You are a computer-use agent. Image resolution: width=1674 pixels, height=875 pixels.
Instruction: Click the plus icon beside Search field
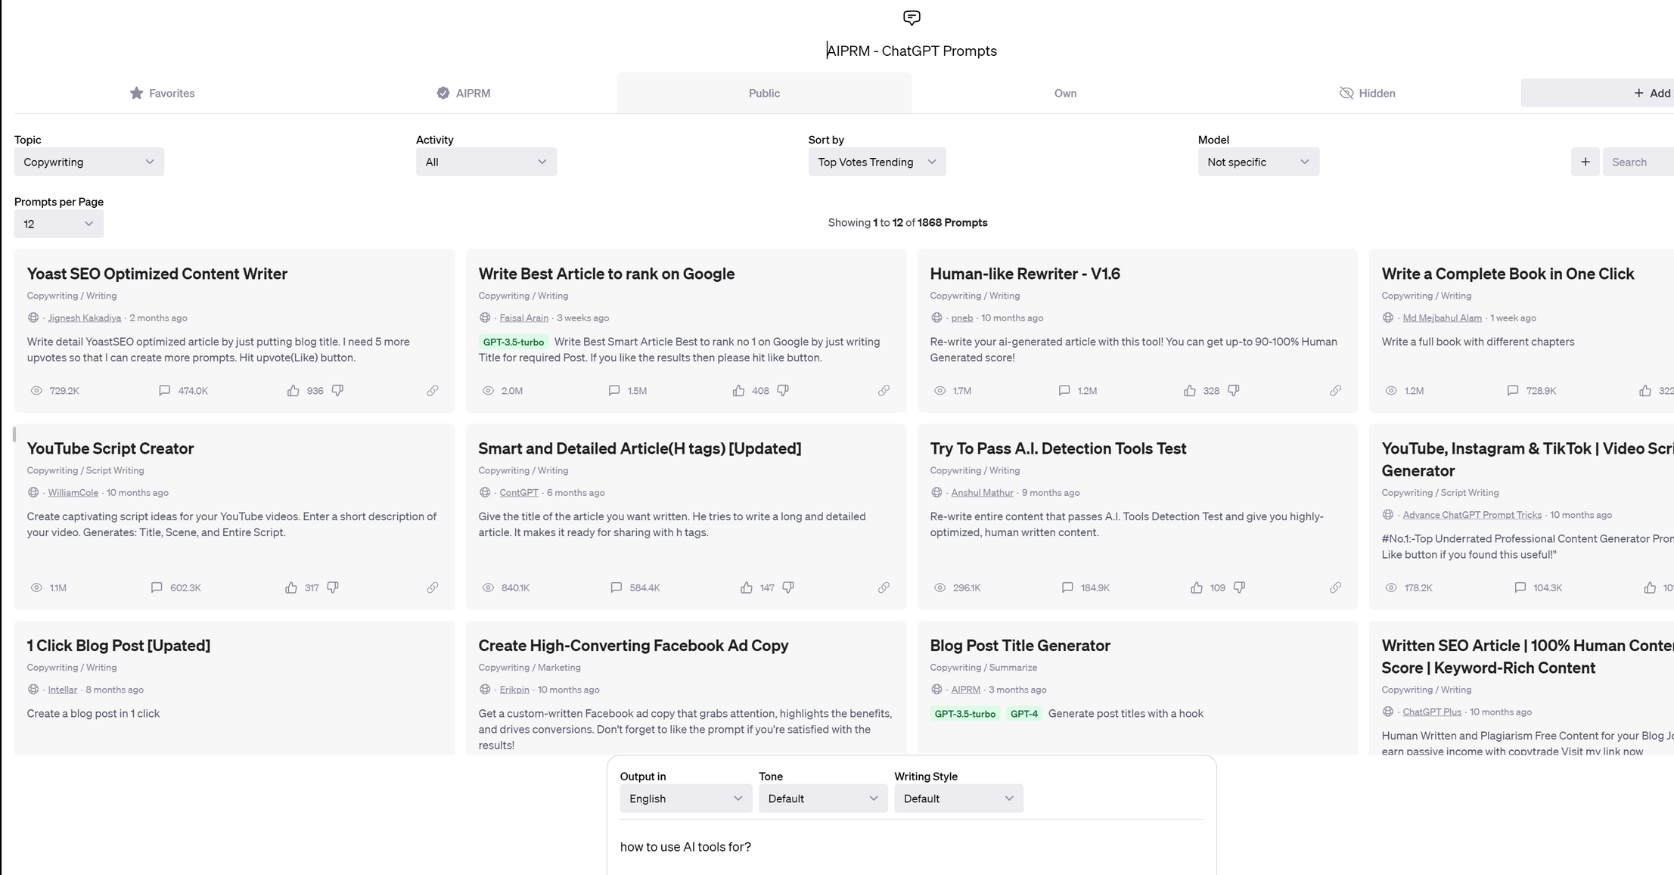(1585, 162)
